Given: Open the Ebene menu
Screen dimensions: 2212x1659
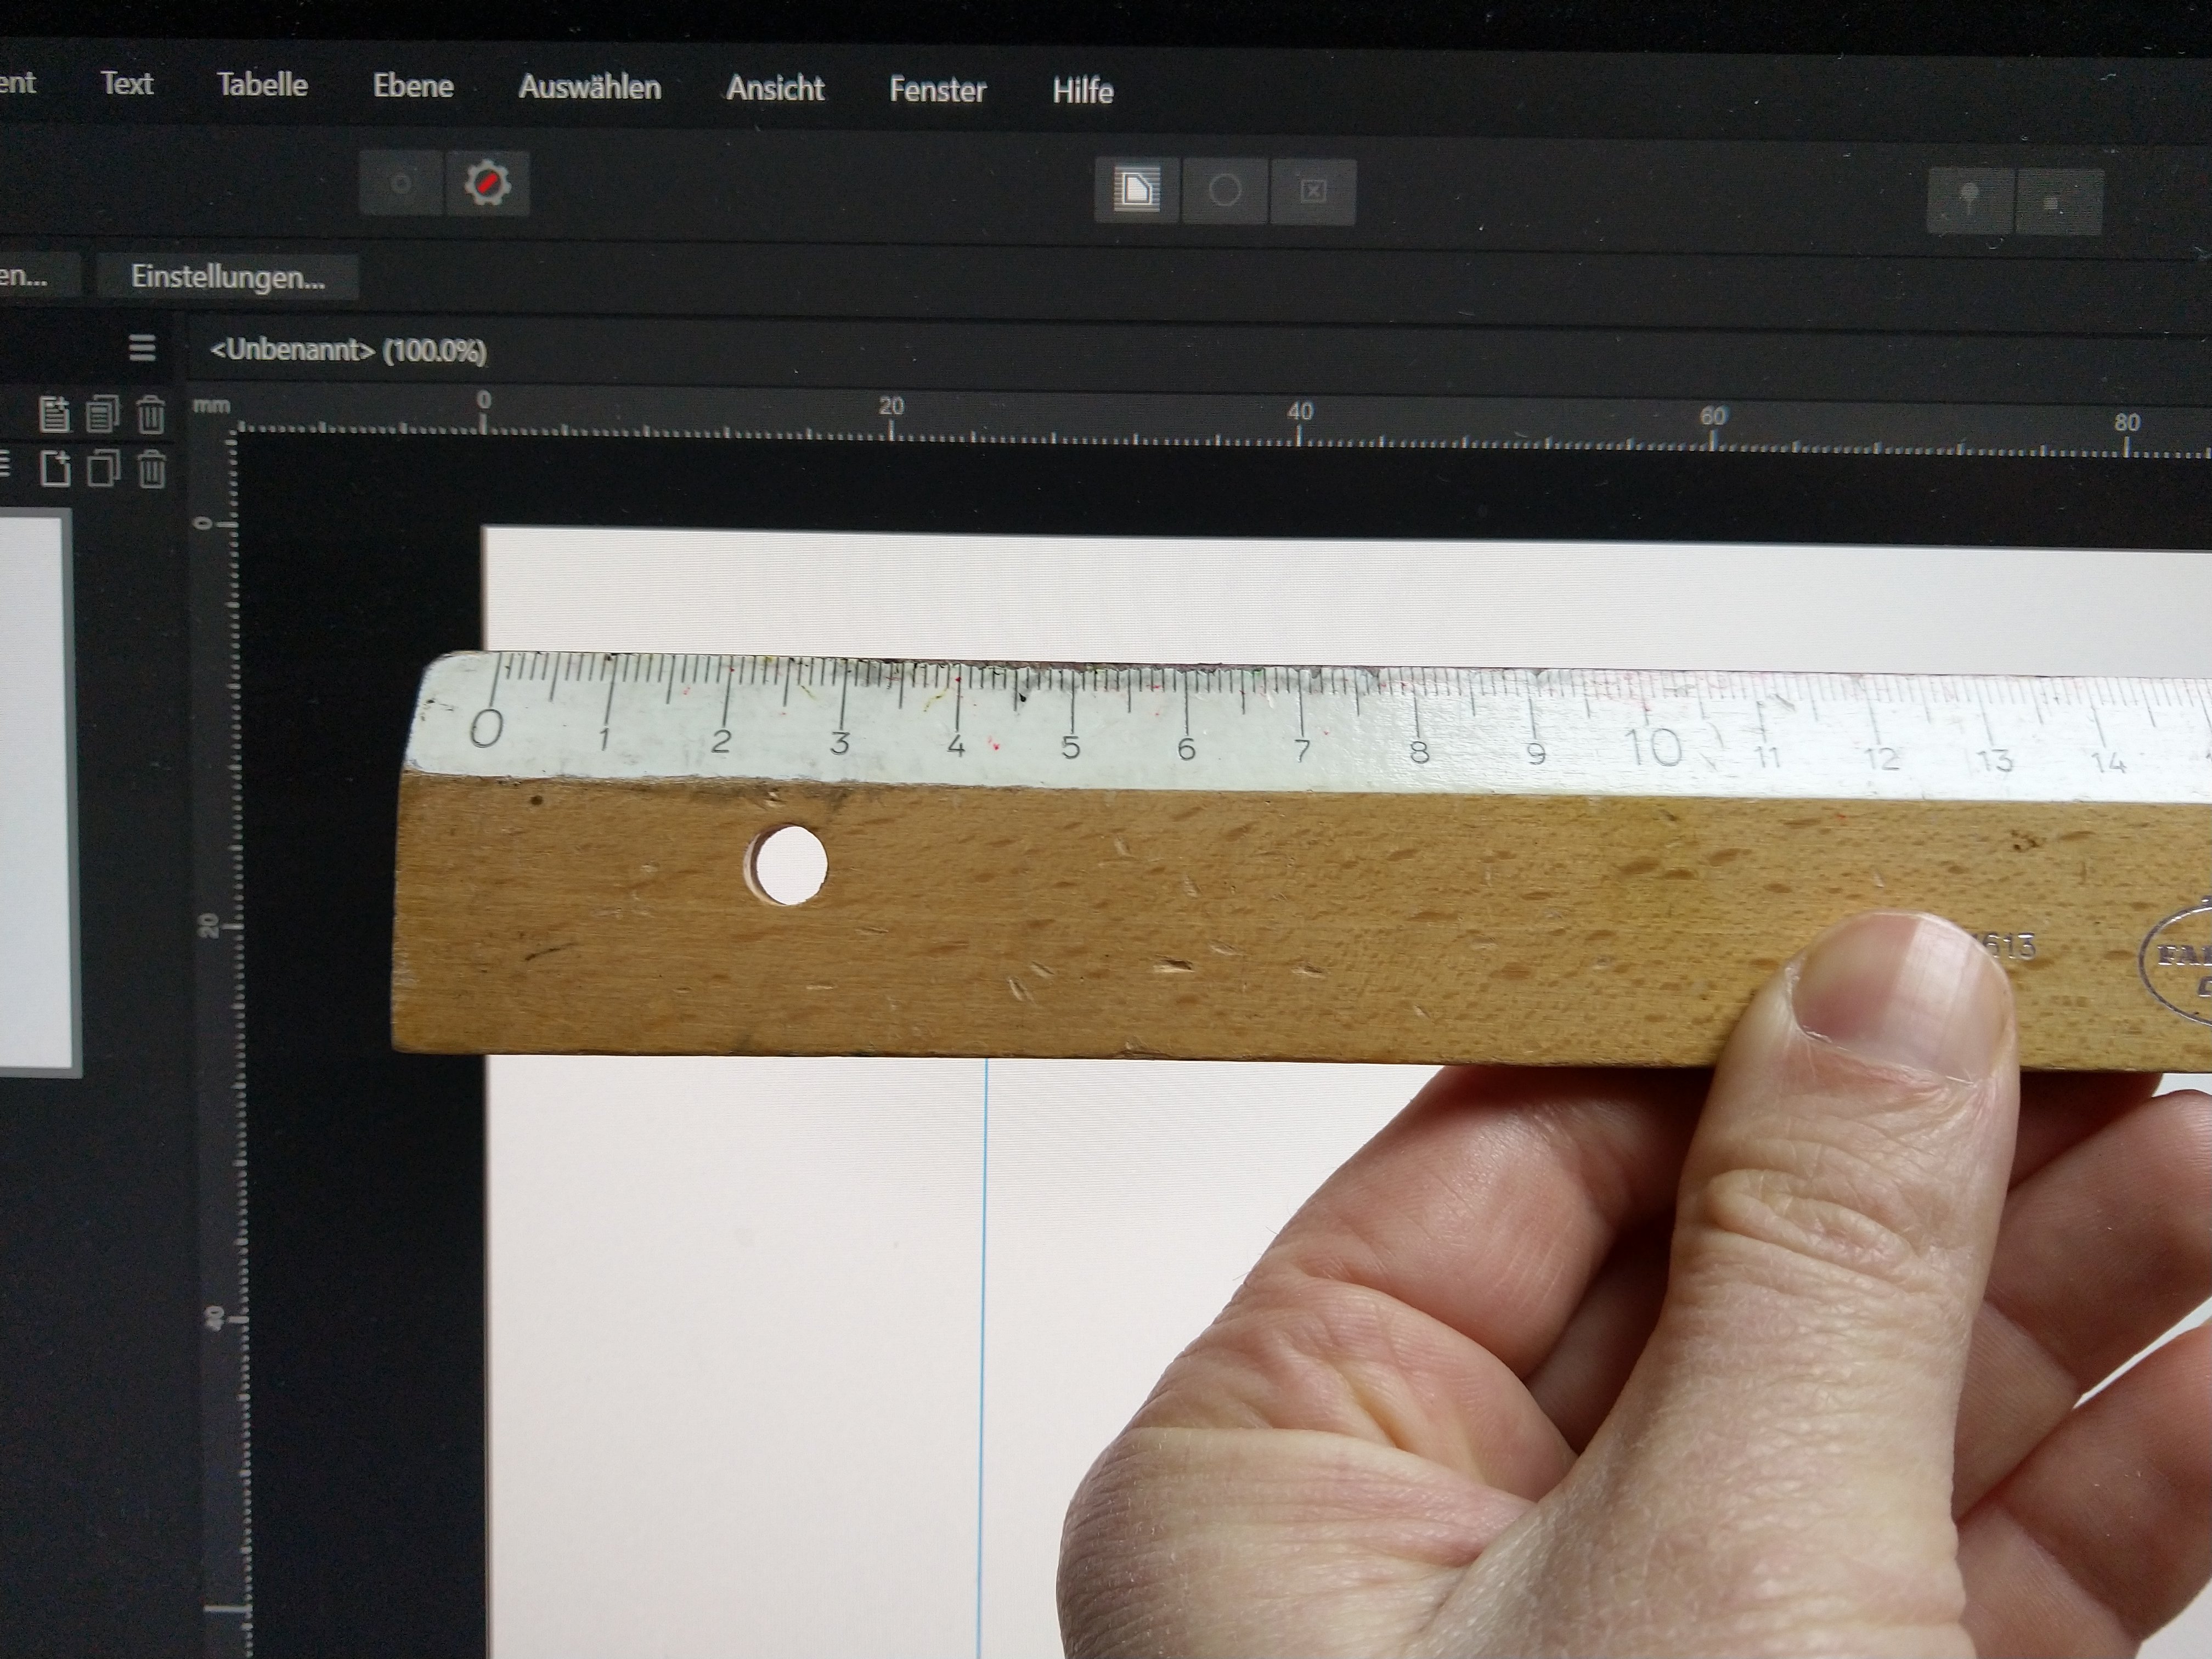Looking at the screenshot, I should pyautogui.click(x=413, y=86).
